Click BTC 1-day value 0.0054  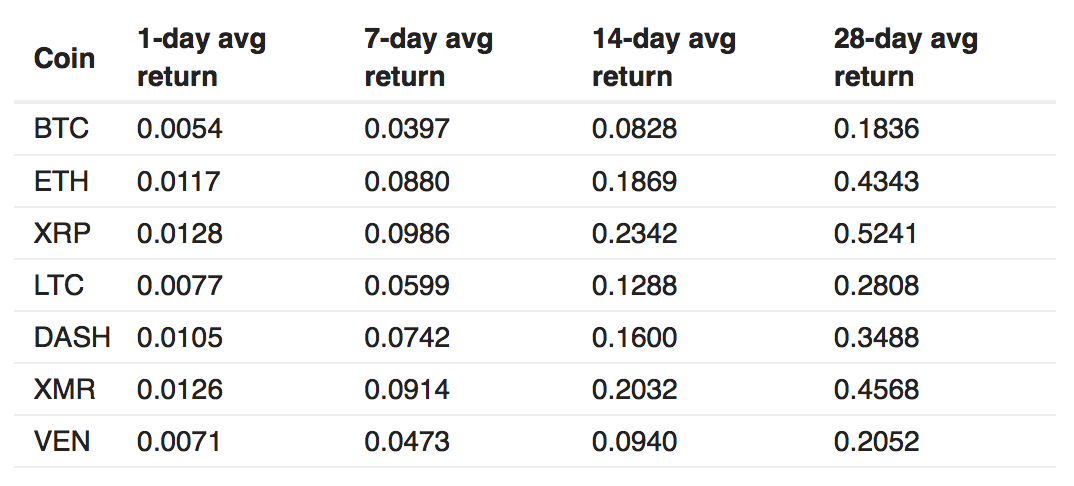click(179, 129)
